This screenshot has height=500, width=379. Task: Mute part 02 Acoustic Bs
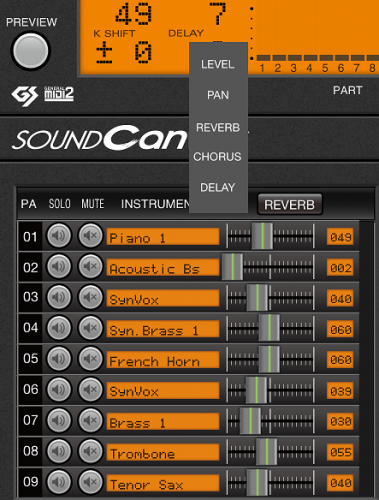tap(90, 266)
